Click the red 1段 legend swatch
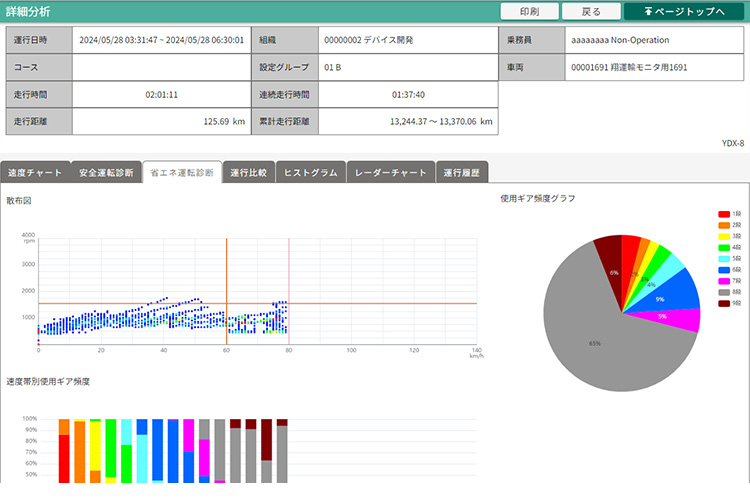Image resolution: width=750 pixels, height=500 pixels. [x=725, y=215]
